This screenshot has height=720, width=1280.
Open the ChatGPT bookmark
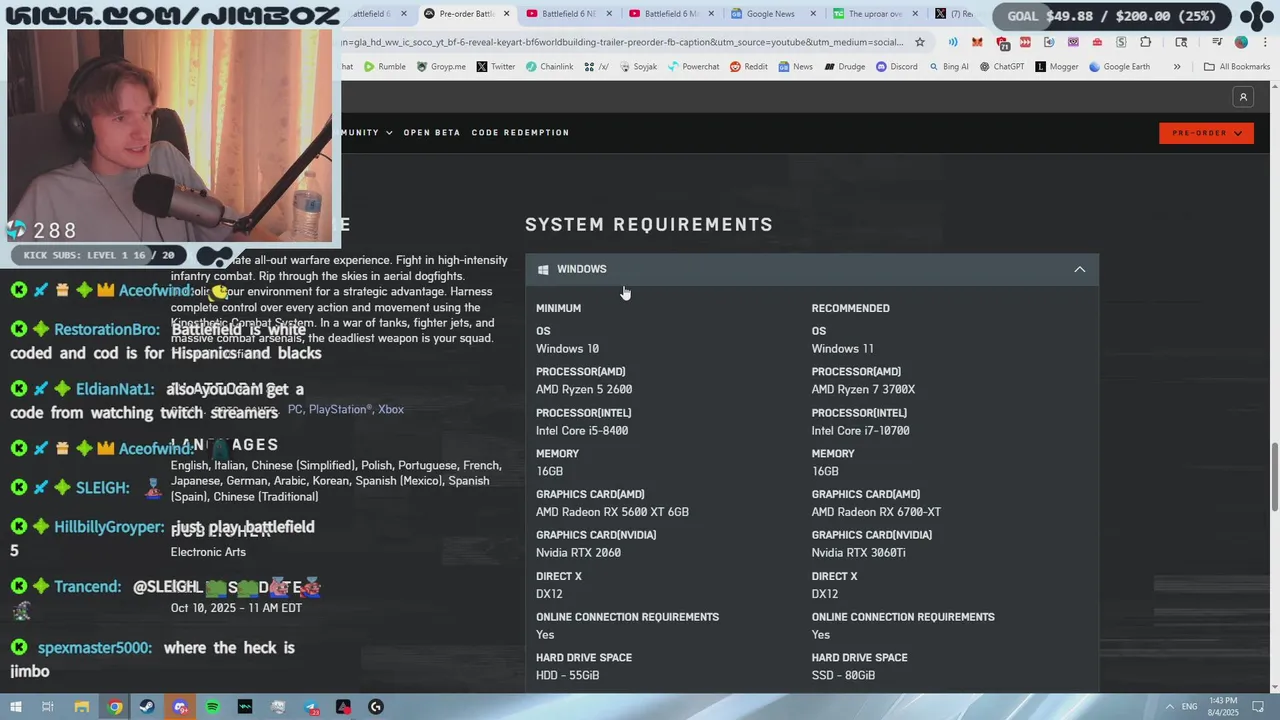click(x=1002, y=67)
